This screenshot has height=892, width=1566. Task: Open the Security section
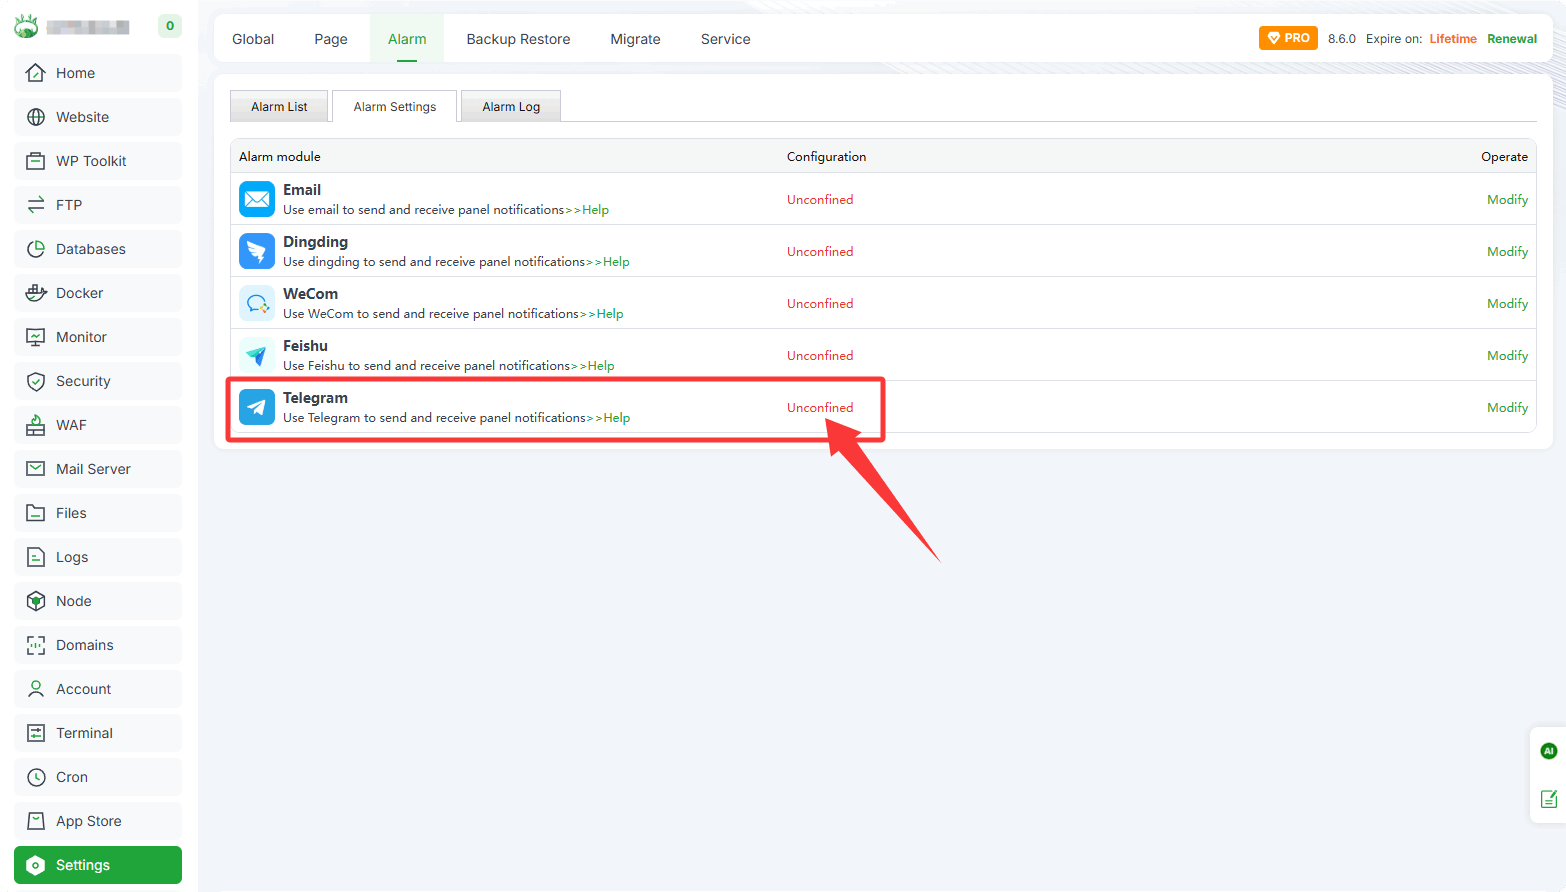[98, 381]
